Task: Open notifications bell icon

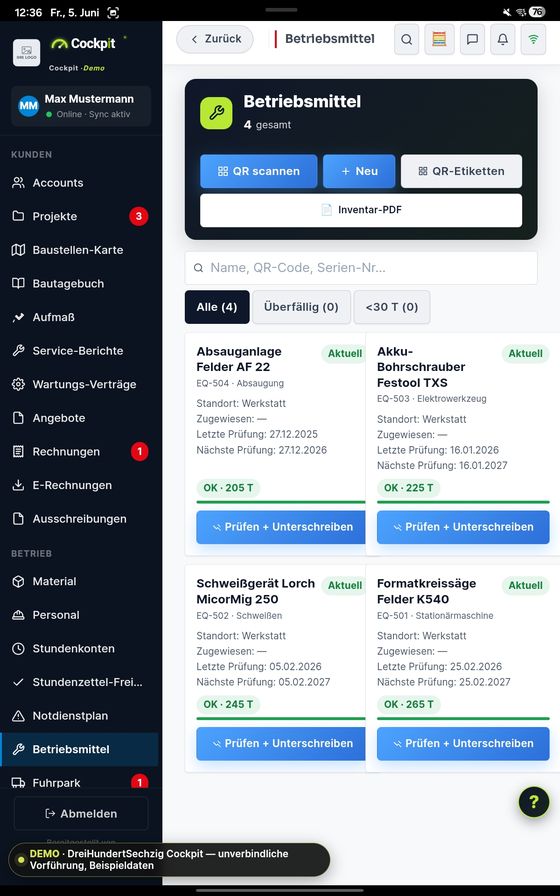Action: 502,39
